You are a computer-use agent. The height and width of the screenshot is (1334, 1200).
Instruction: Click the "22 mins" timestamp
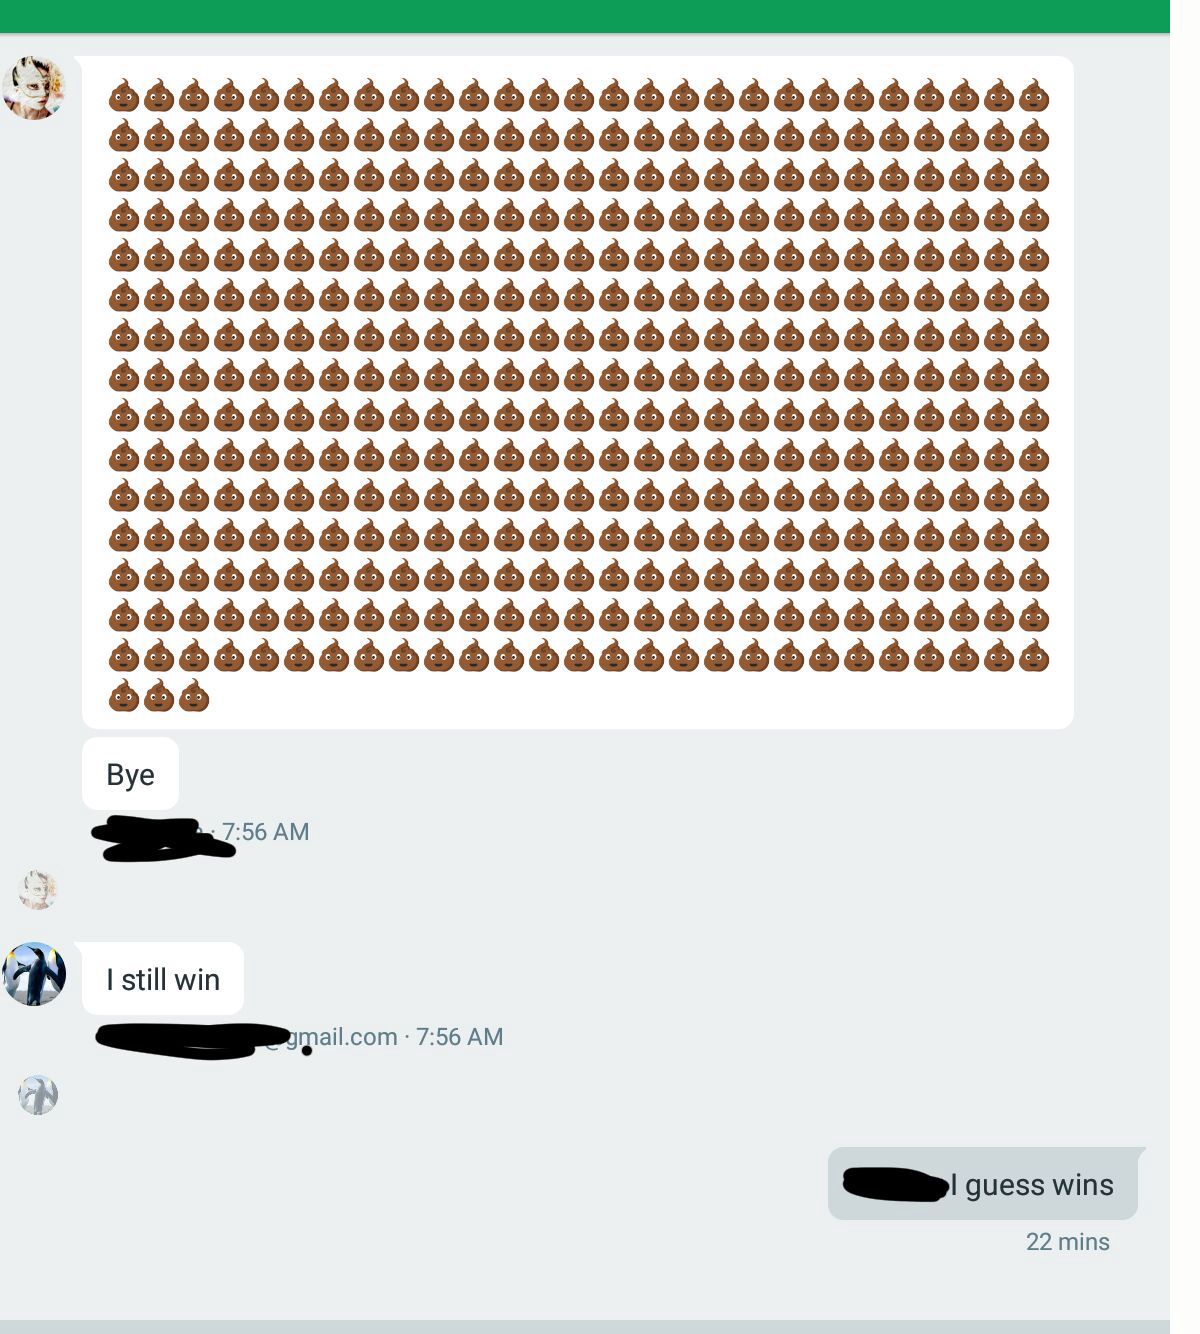[1067, 1242]
